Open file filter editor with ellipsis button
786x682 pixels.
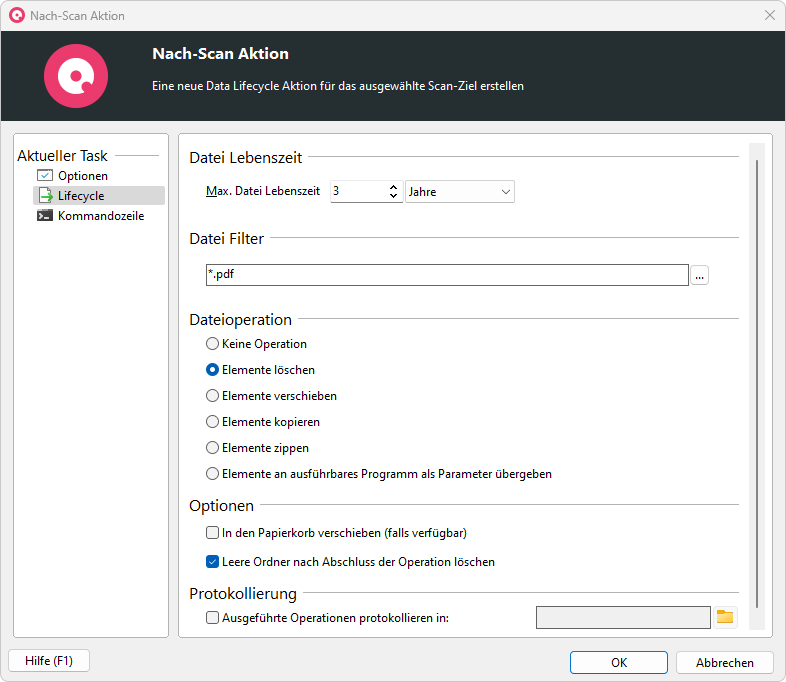(699, 275)
